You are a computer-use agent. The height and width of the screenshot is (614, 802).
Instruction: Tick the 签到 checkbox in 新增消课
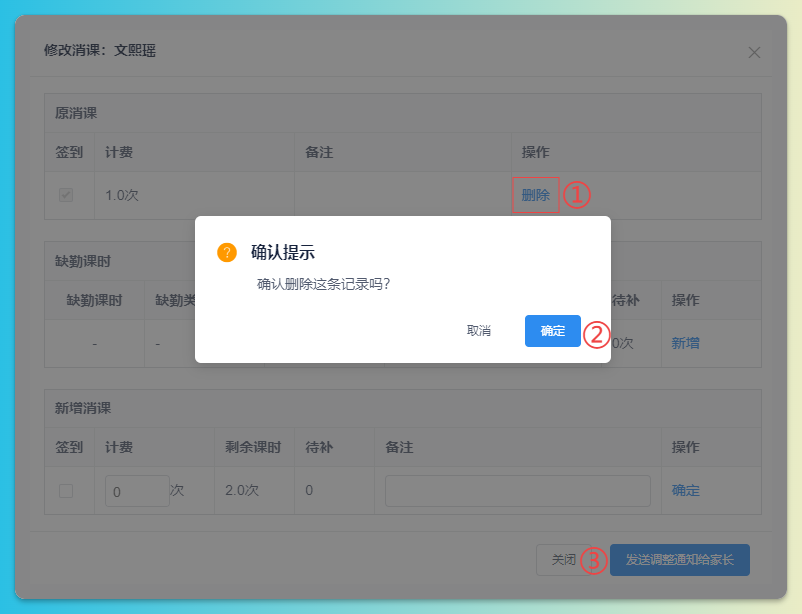pyautogui.click(x=66, y=491)
